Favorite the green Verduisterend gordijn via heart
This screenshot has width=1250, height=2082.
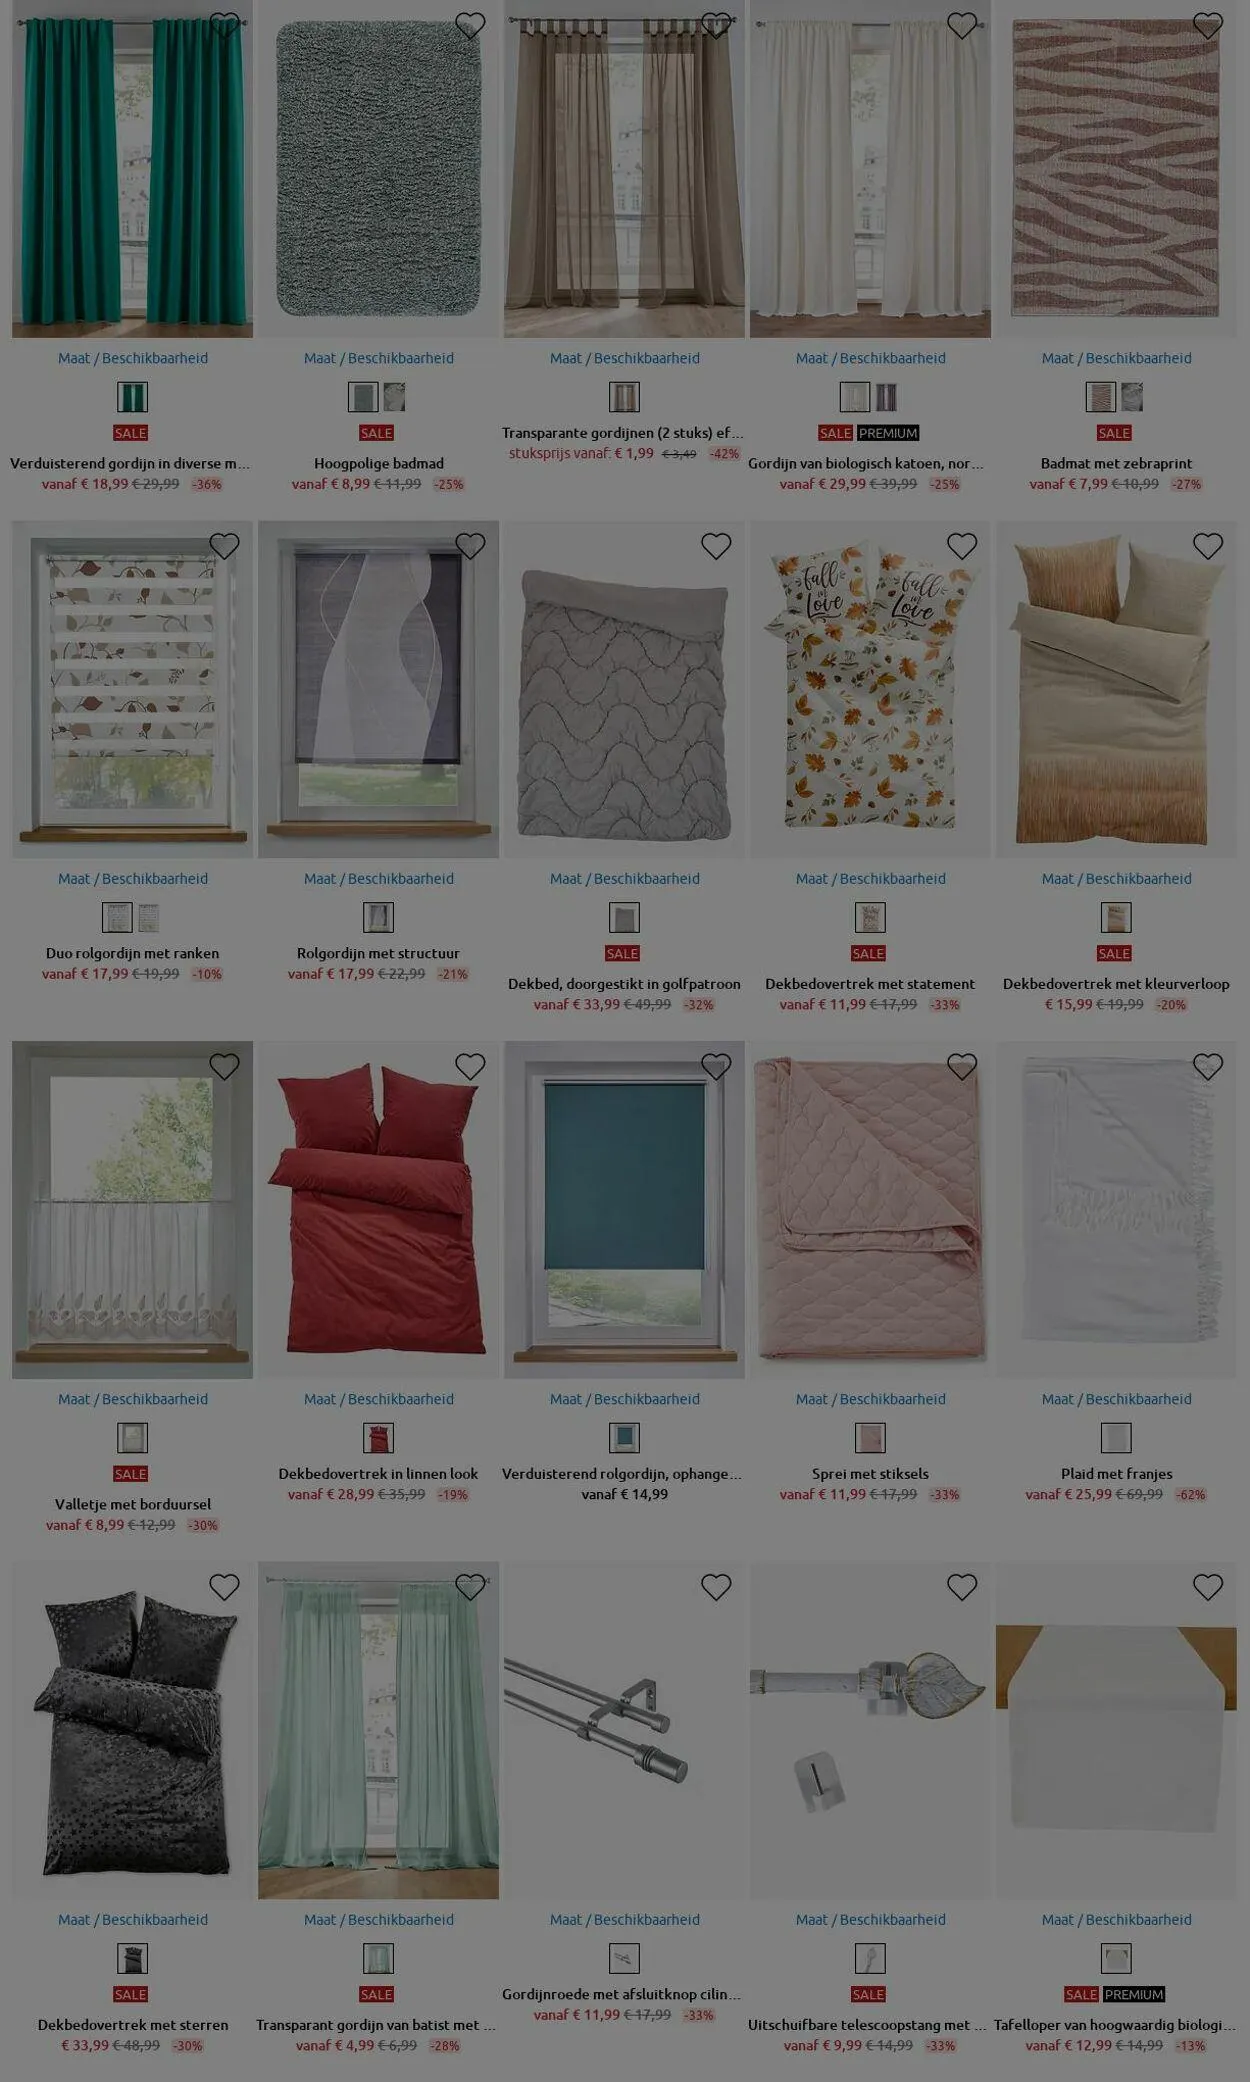pyautogui.click(x=224, y=25)
